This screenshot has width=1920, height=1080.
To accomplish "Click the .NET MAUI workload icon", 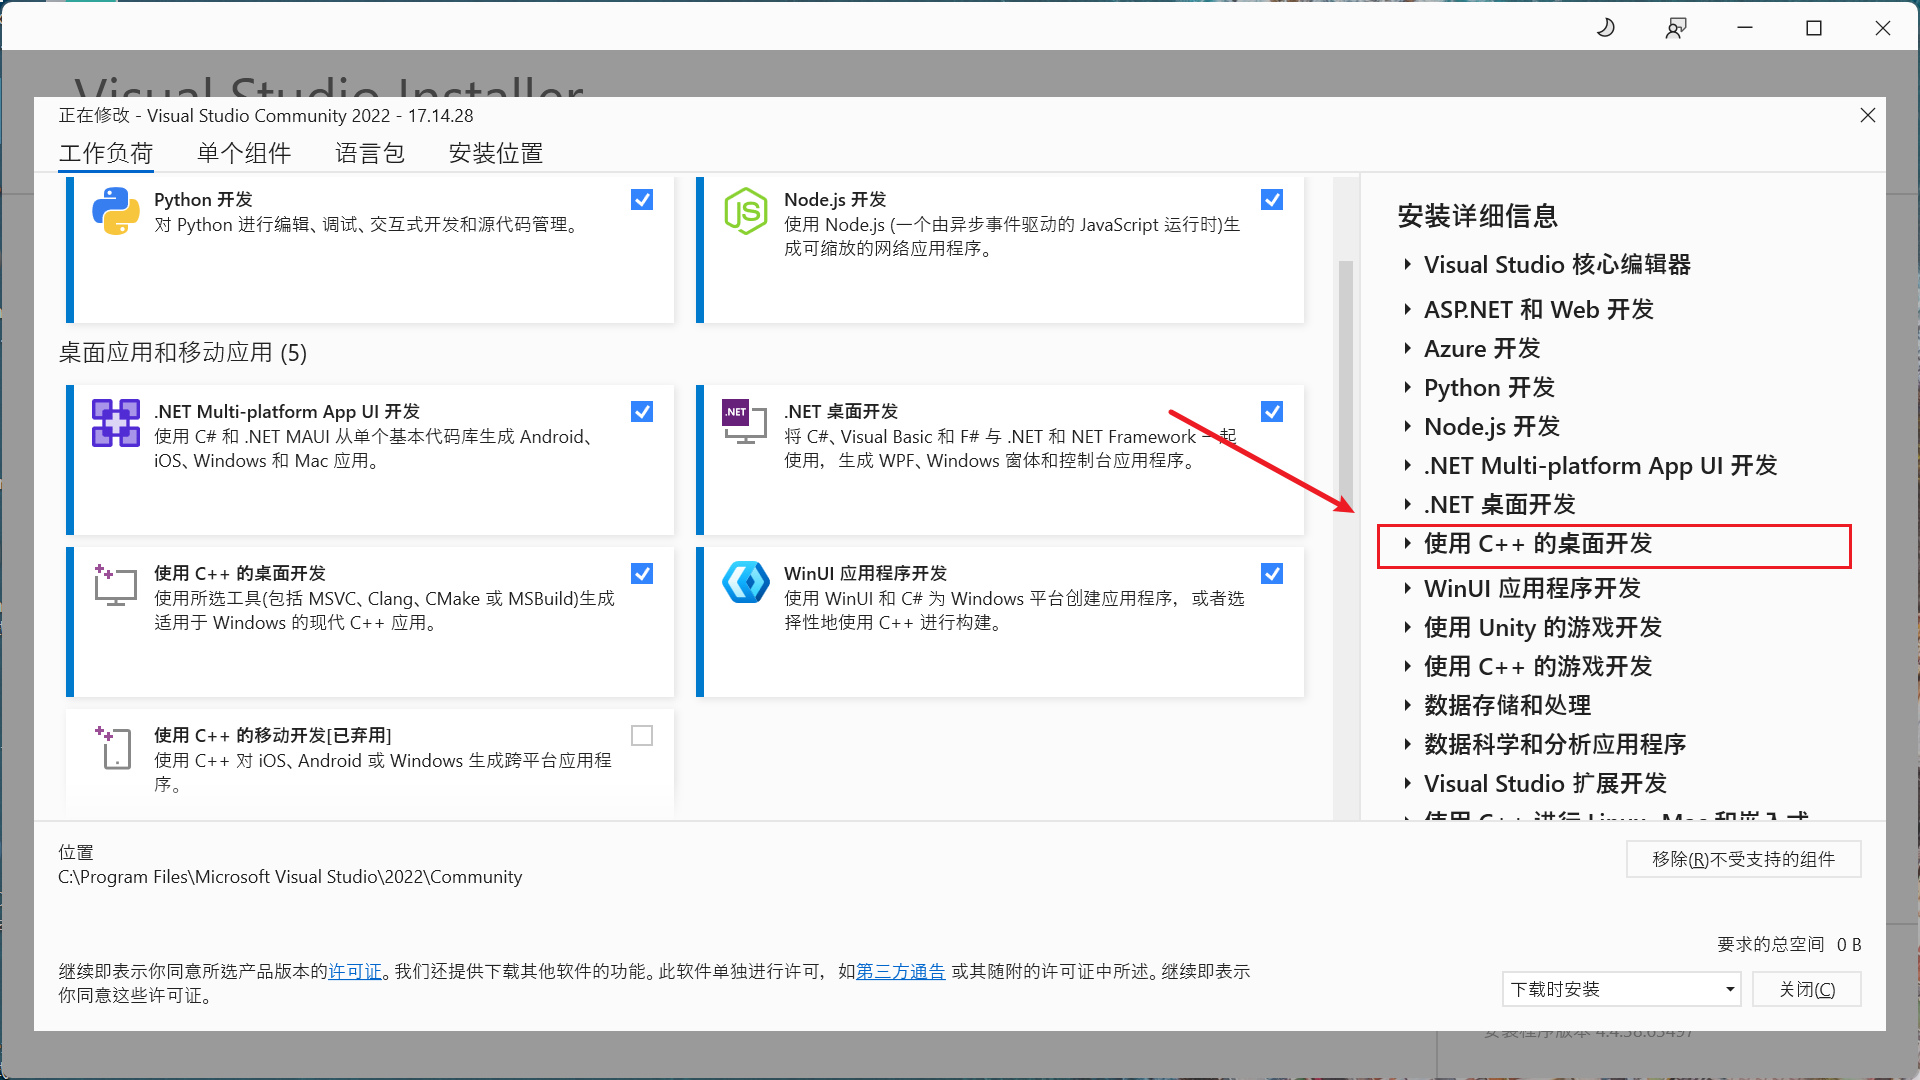I will tap(116, 423).
